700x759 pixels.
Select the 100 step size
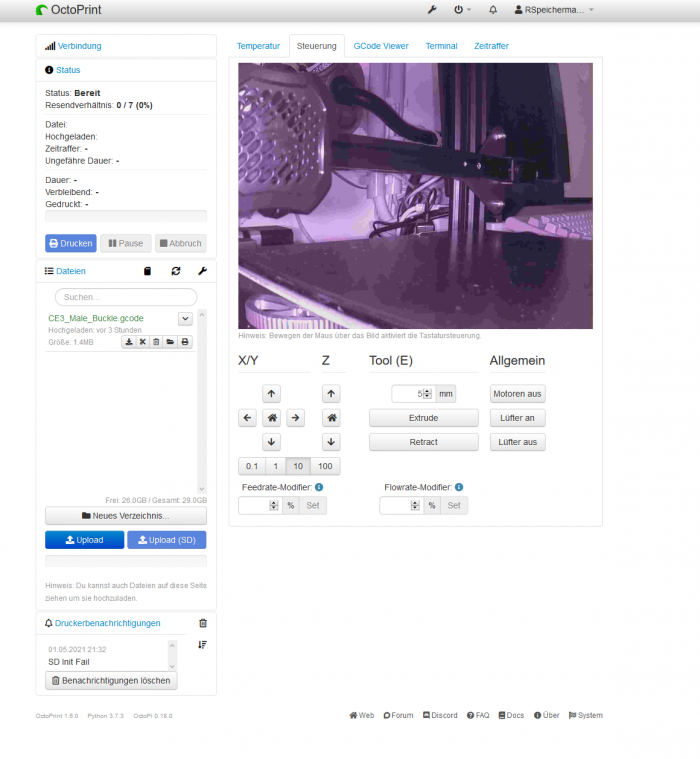pyautogui.click(x=325, y=466)
